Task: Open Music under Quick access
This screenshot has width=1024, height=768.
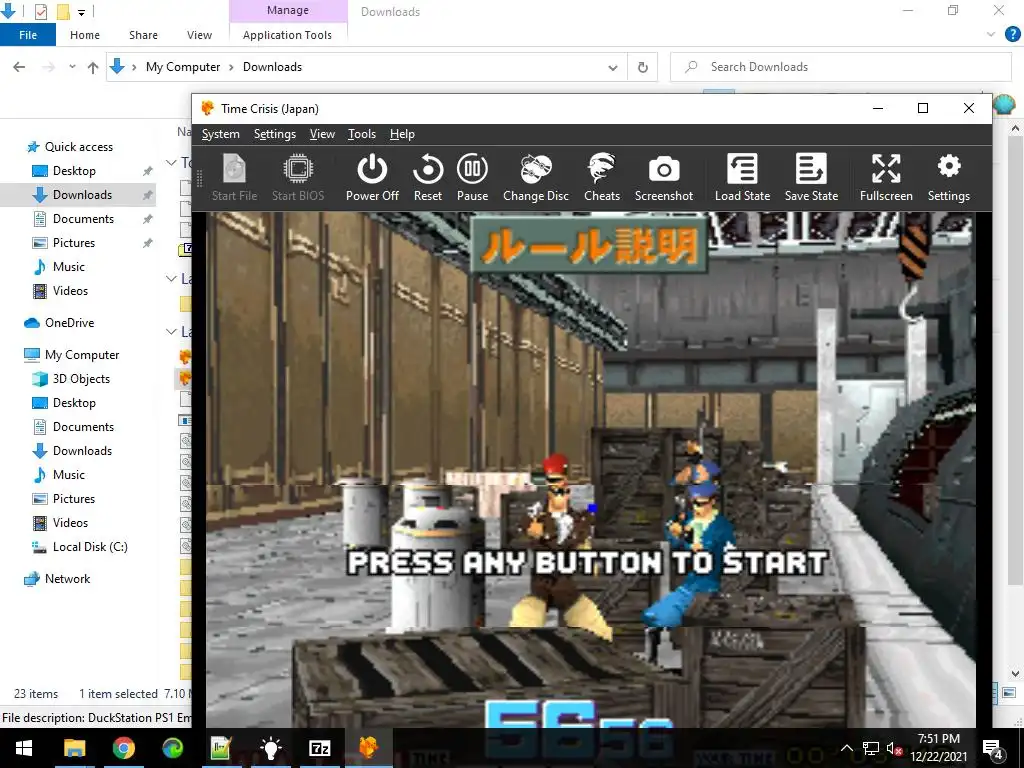Action: click(x=69, y=266)
